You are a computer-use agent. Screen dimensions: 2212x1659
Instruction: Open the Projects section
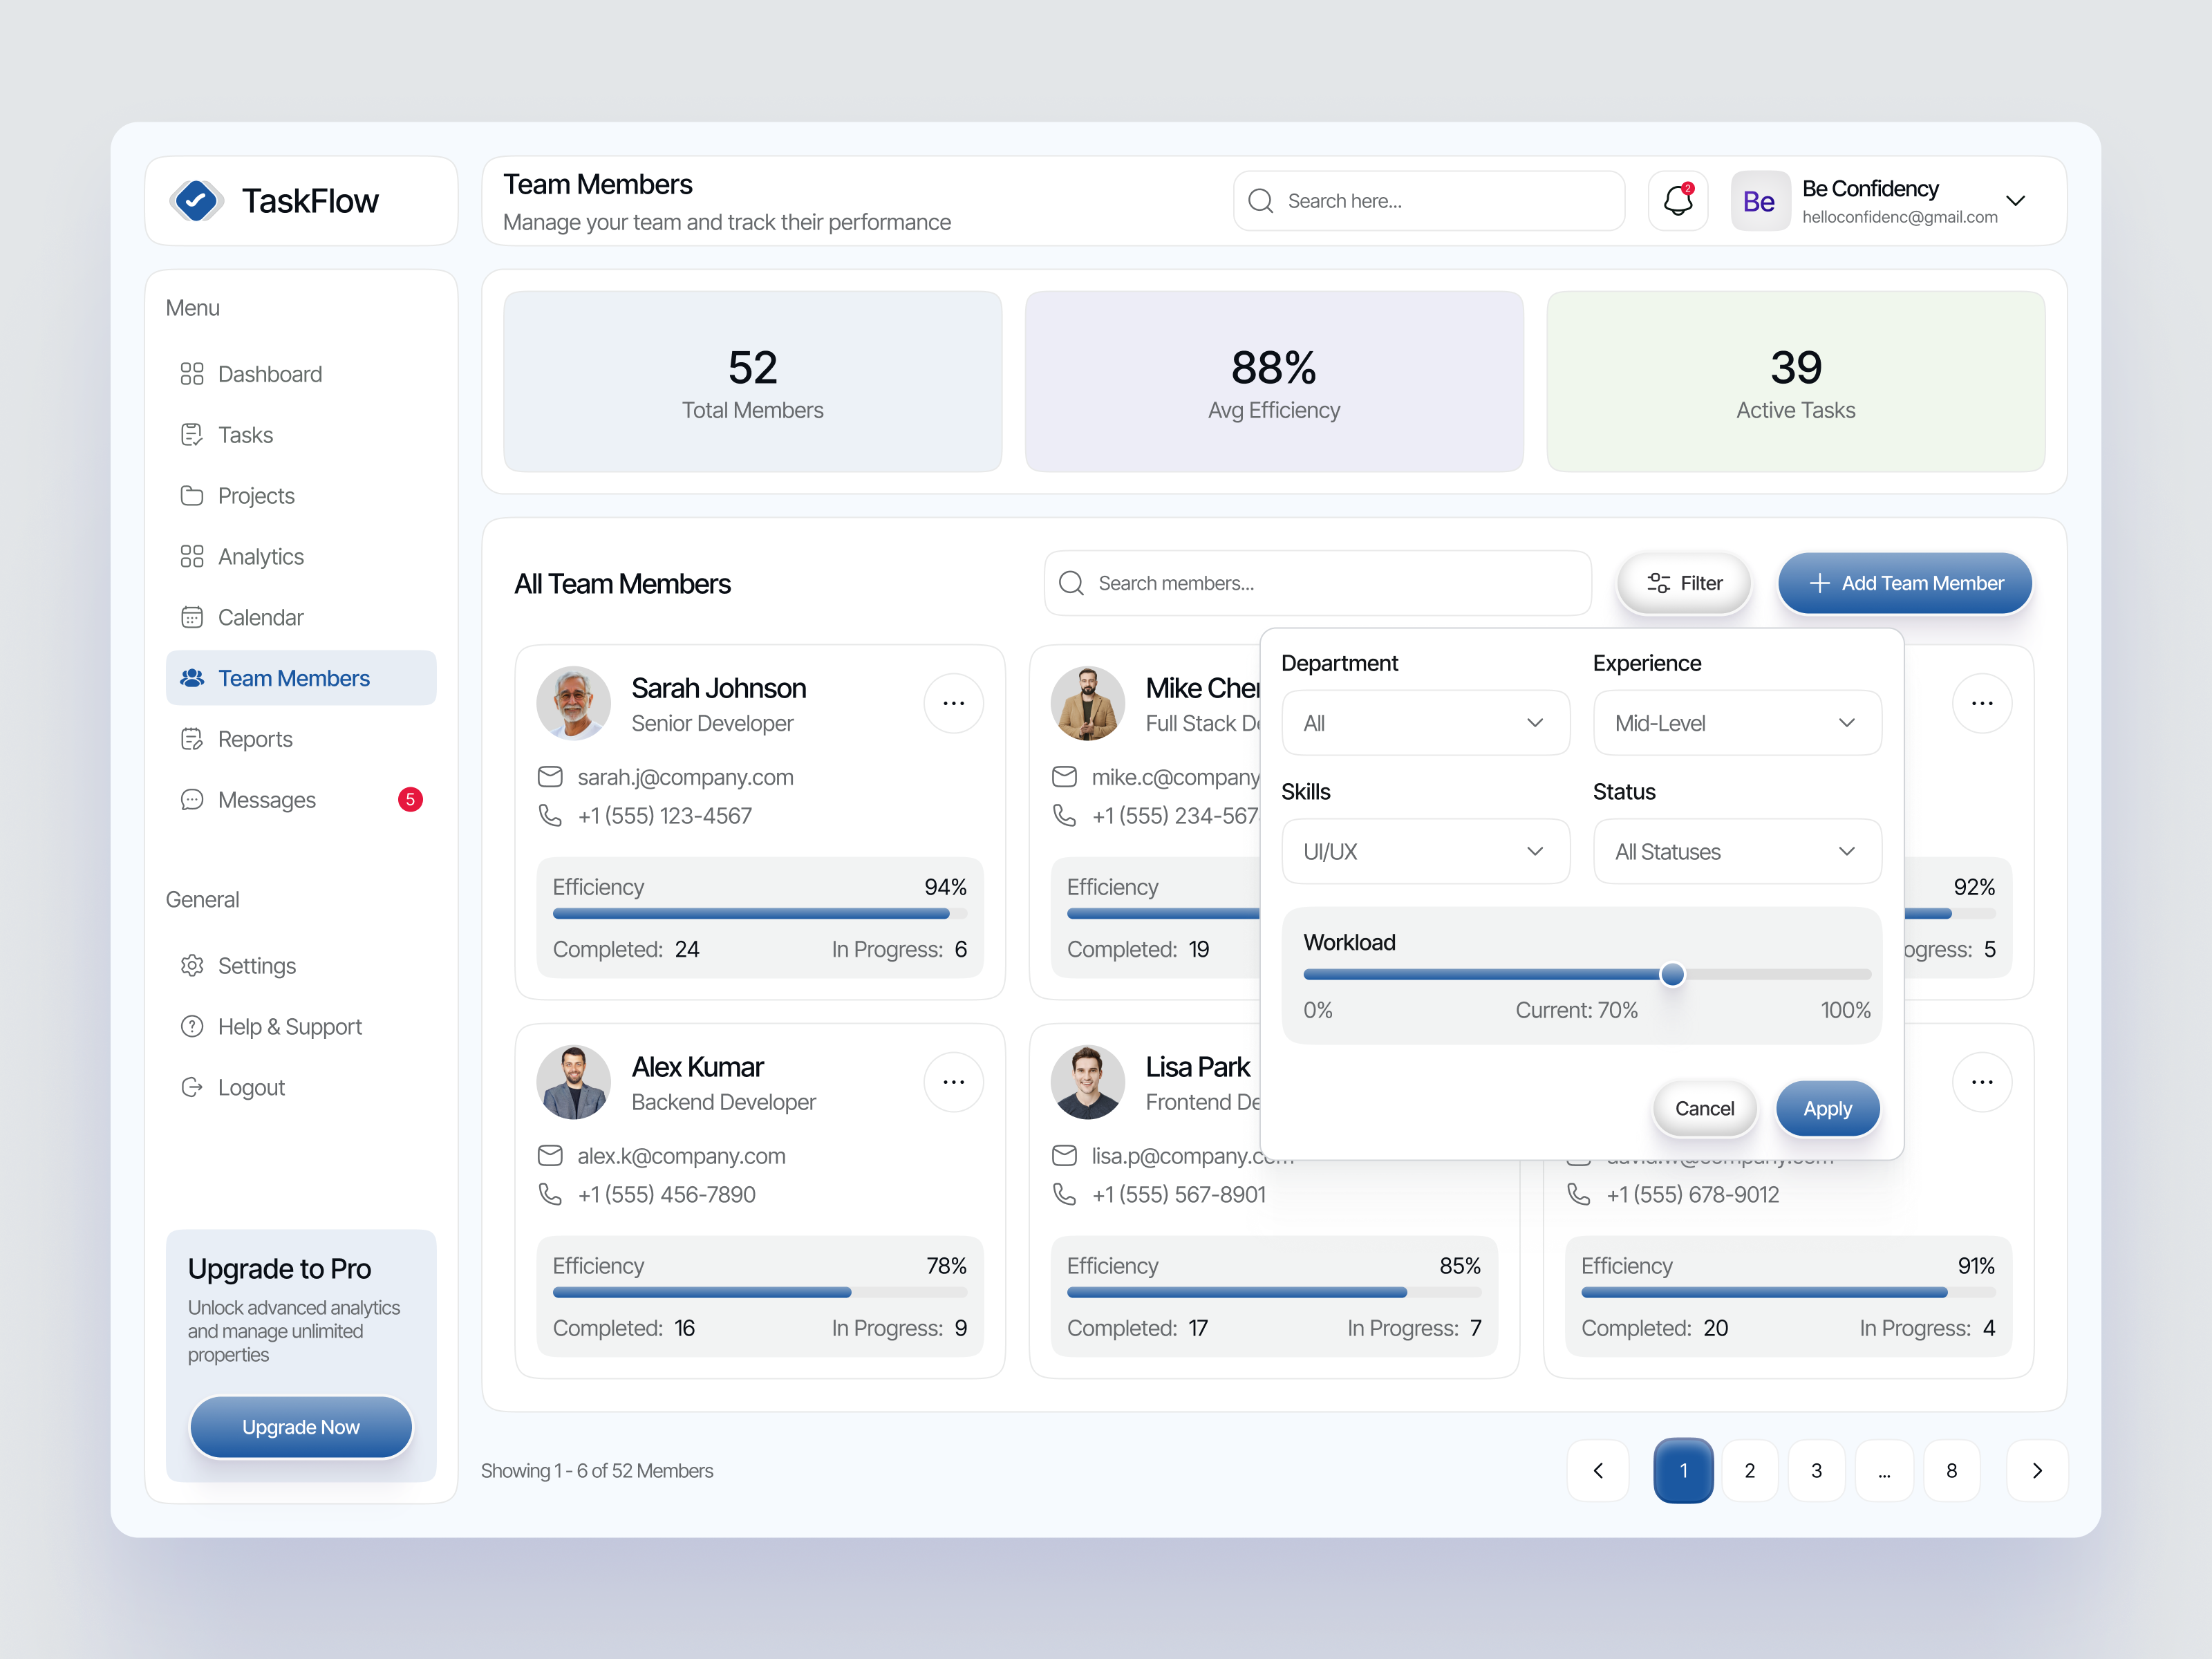coord(256,495)
